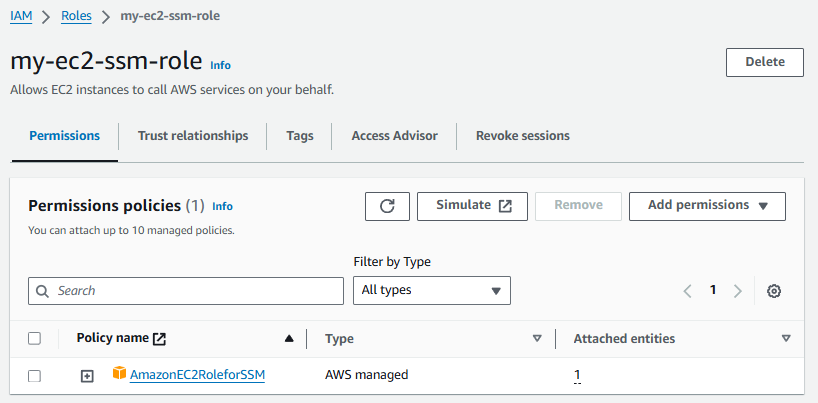Go to next page of policies

[x=738, y=291]
